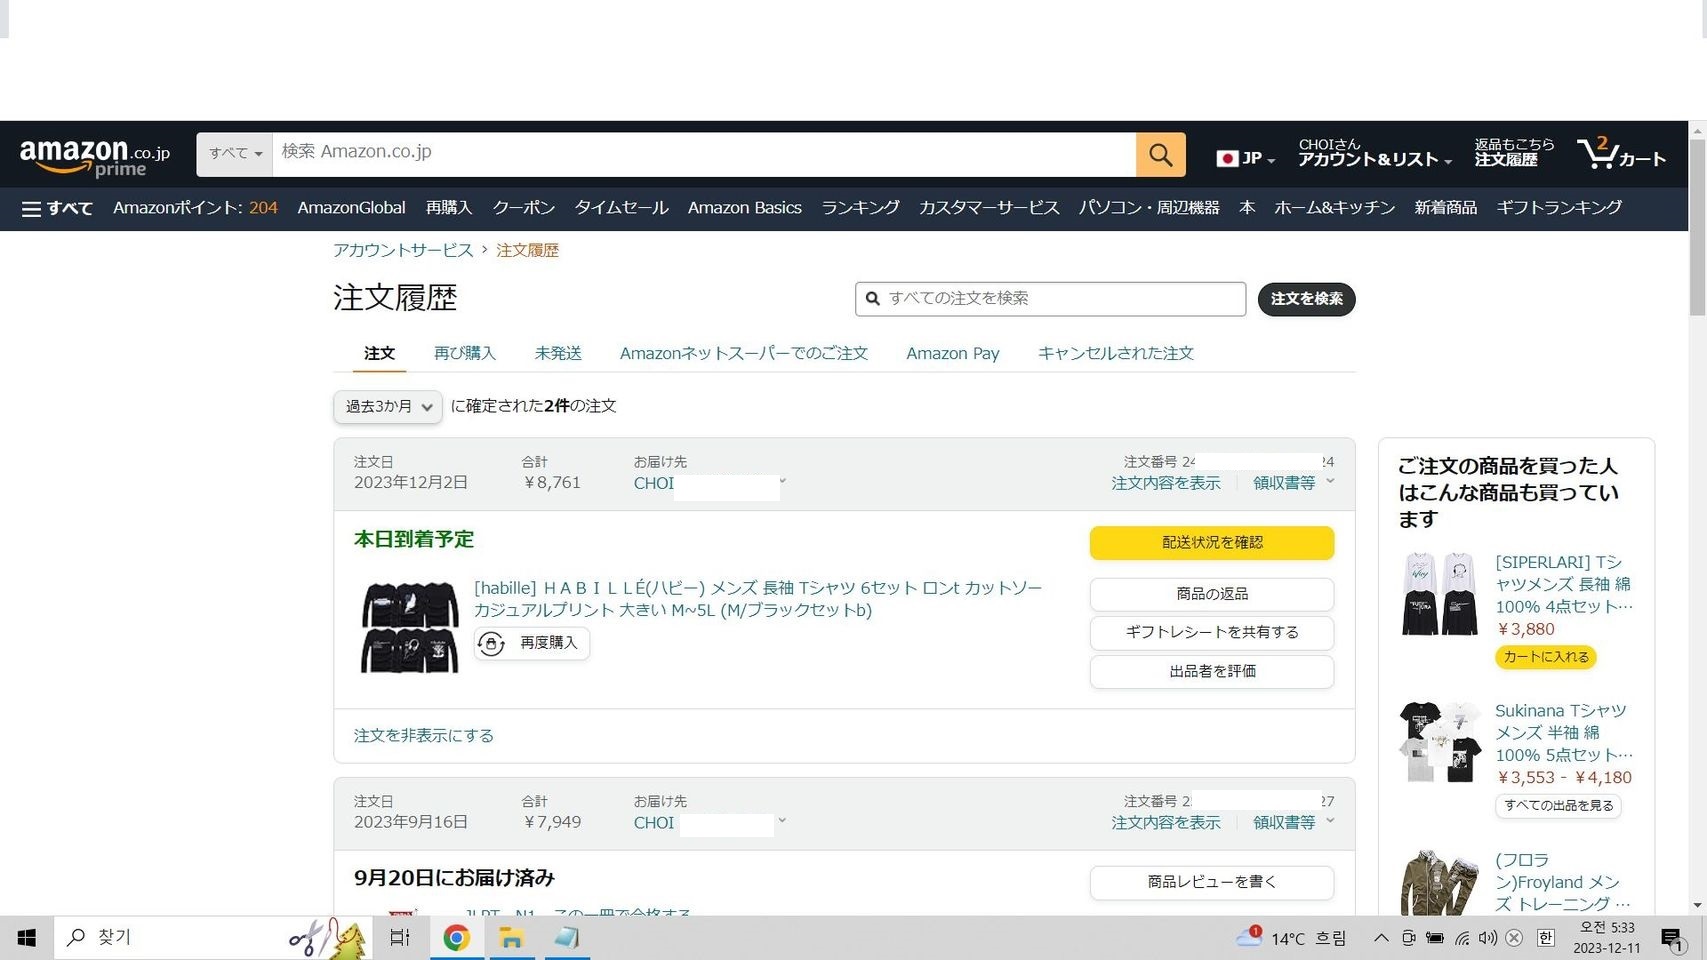This screenshot has width=1707, height=960.
Task: Click the page vertical scrollbar thumb
Action: click(1697, 228)
